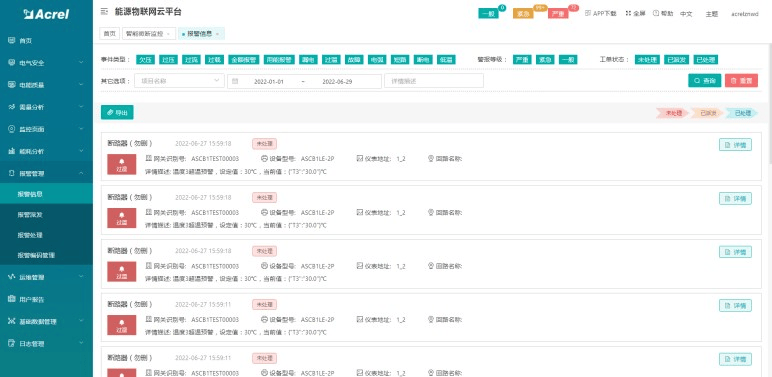Click the calendar icon in date range field

click(235, 81)
